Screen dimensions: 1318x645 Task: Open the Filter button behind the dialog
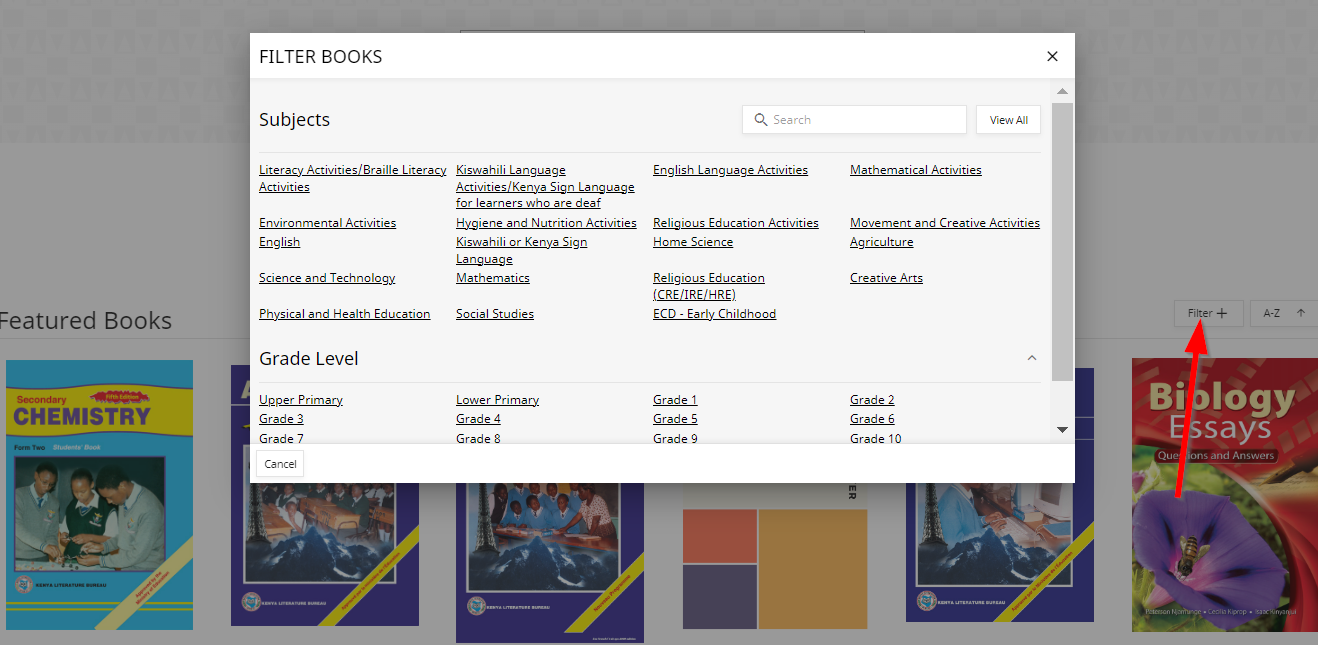tap(1208, 313)
